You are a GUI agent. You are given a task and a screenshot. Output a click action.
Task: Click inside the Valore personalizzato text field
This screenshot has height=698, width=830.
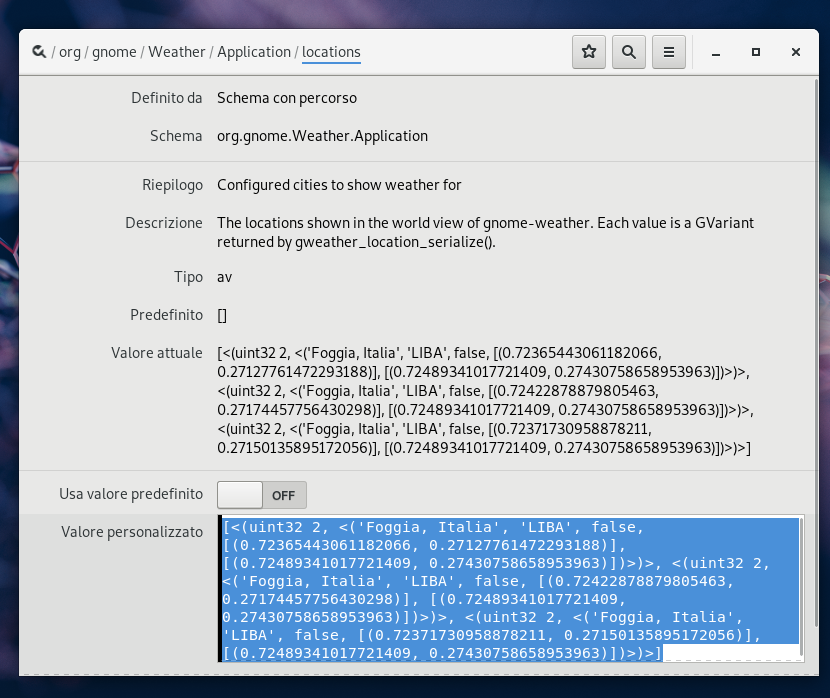[510, 589]
